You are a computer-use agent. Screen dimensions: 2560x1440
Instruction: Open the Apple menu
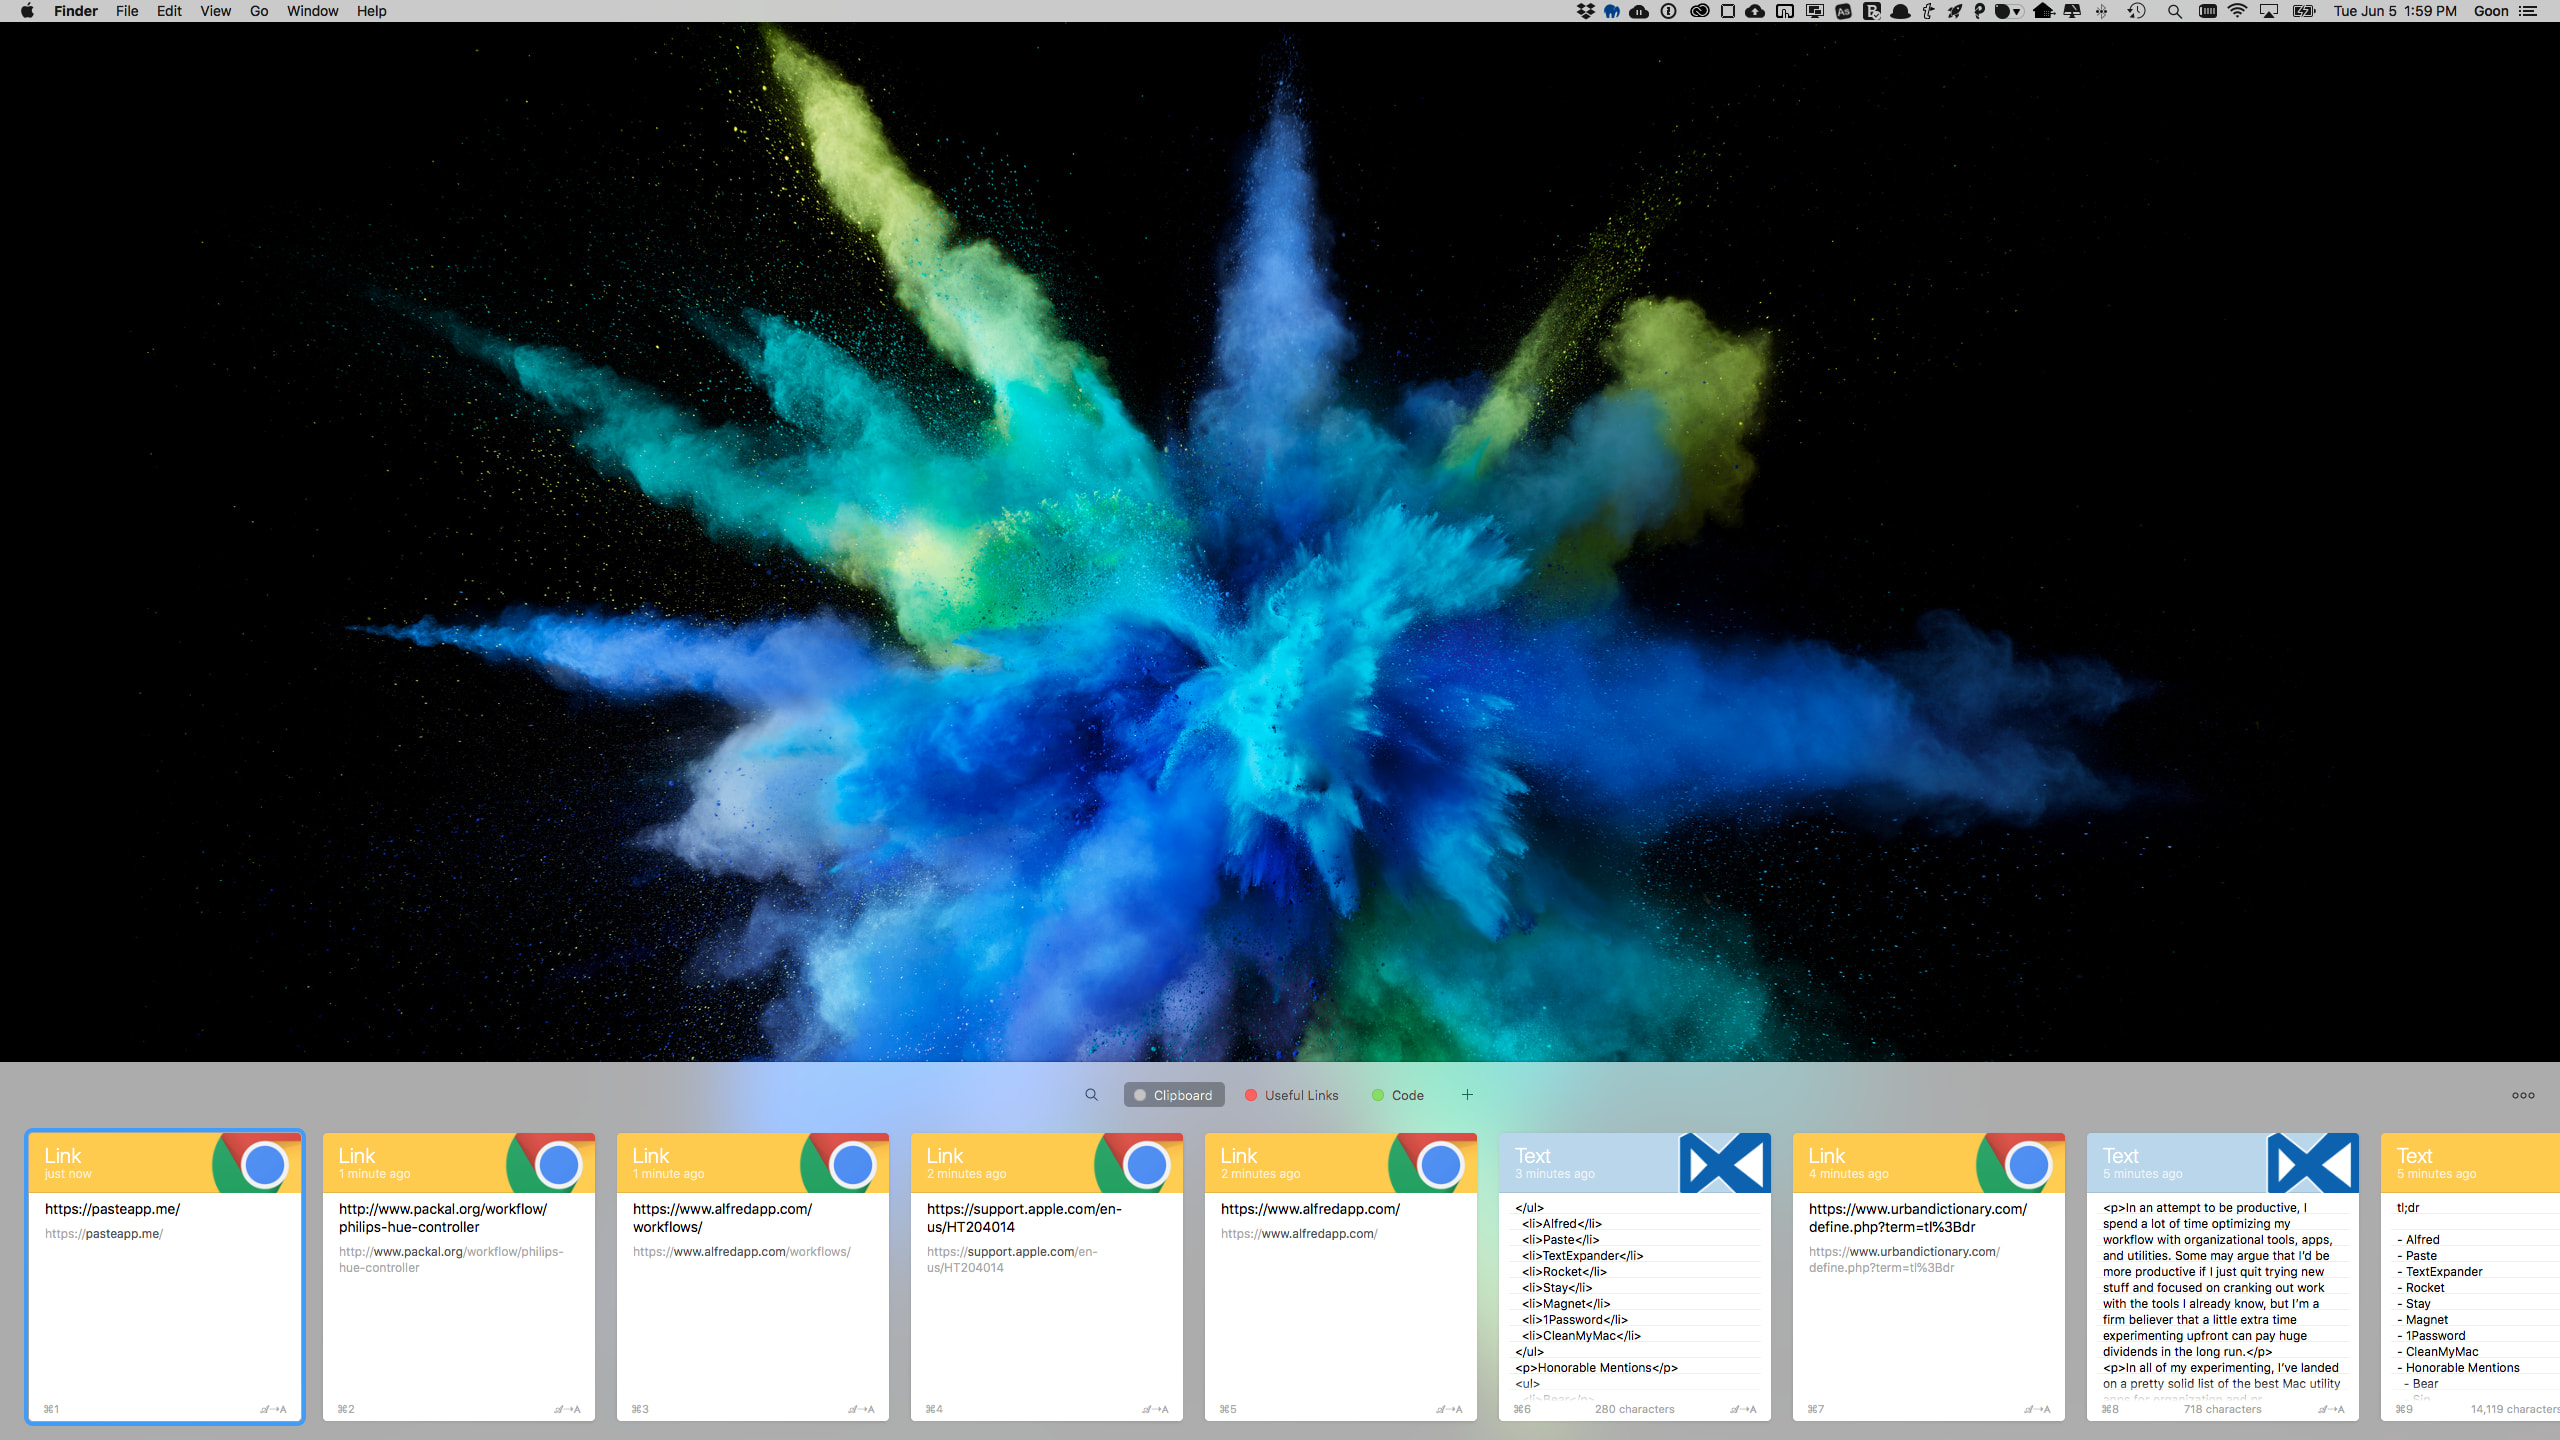click(x=27, y=11)
